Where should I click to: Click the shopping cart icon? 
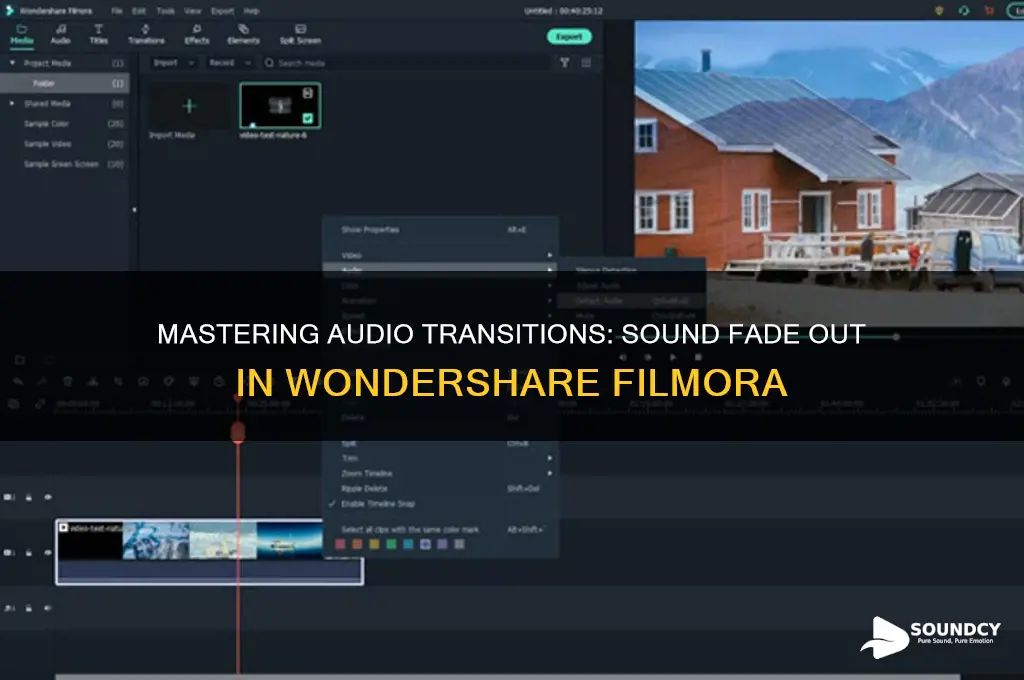[989, 10]
